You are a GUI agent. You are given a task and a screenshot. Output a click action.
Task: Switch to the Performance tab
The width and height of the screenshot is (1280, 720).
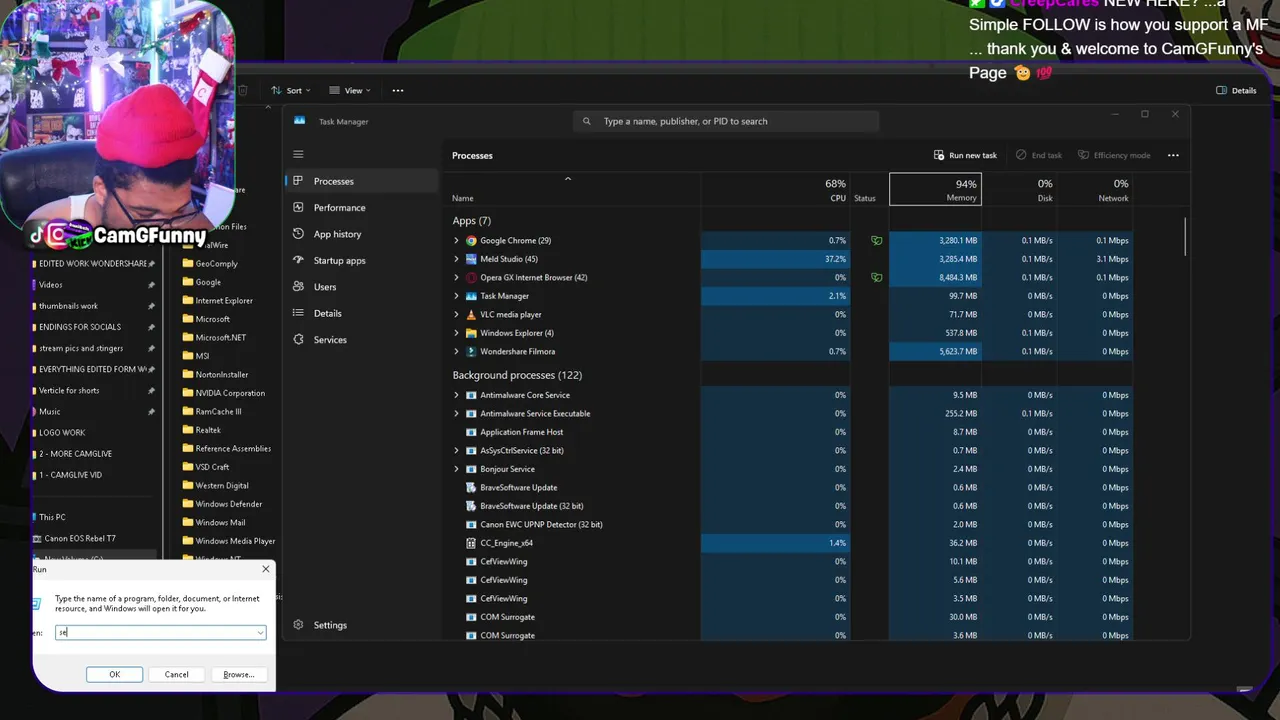pyautogui.click(x=362, y=208)
